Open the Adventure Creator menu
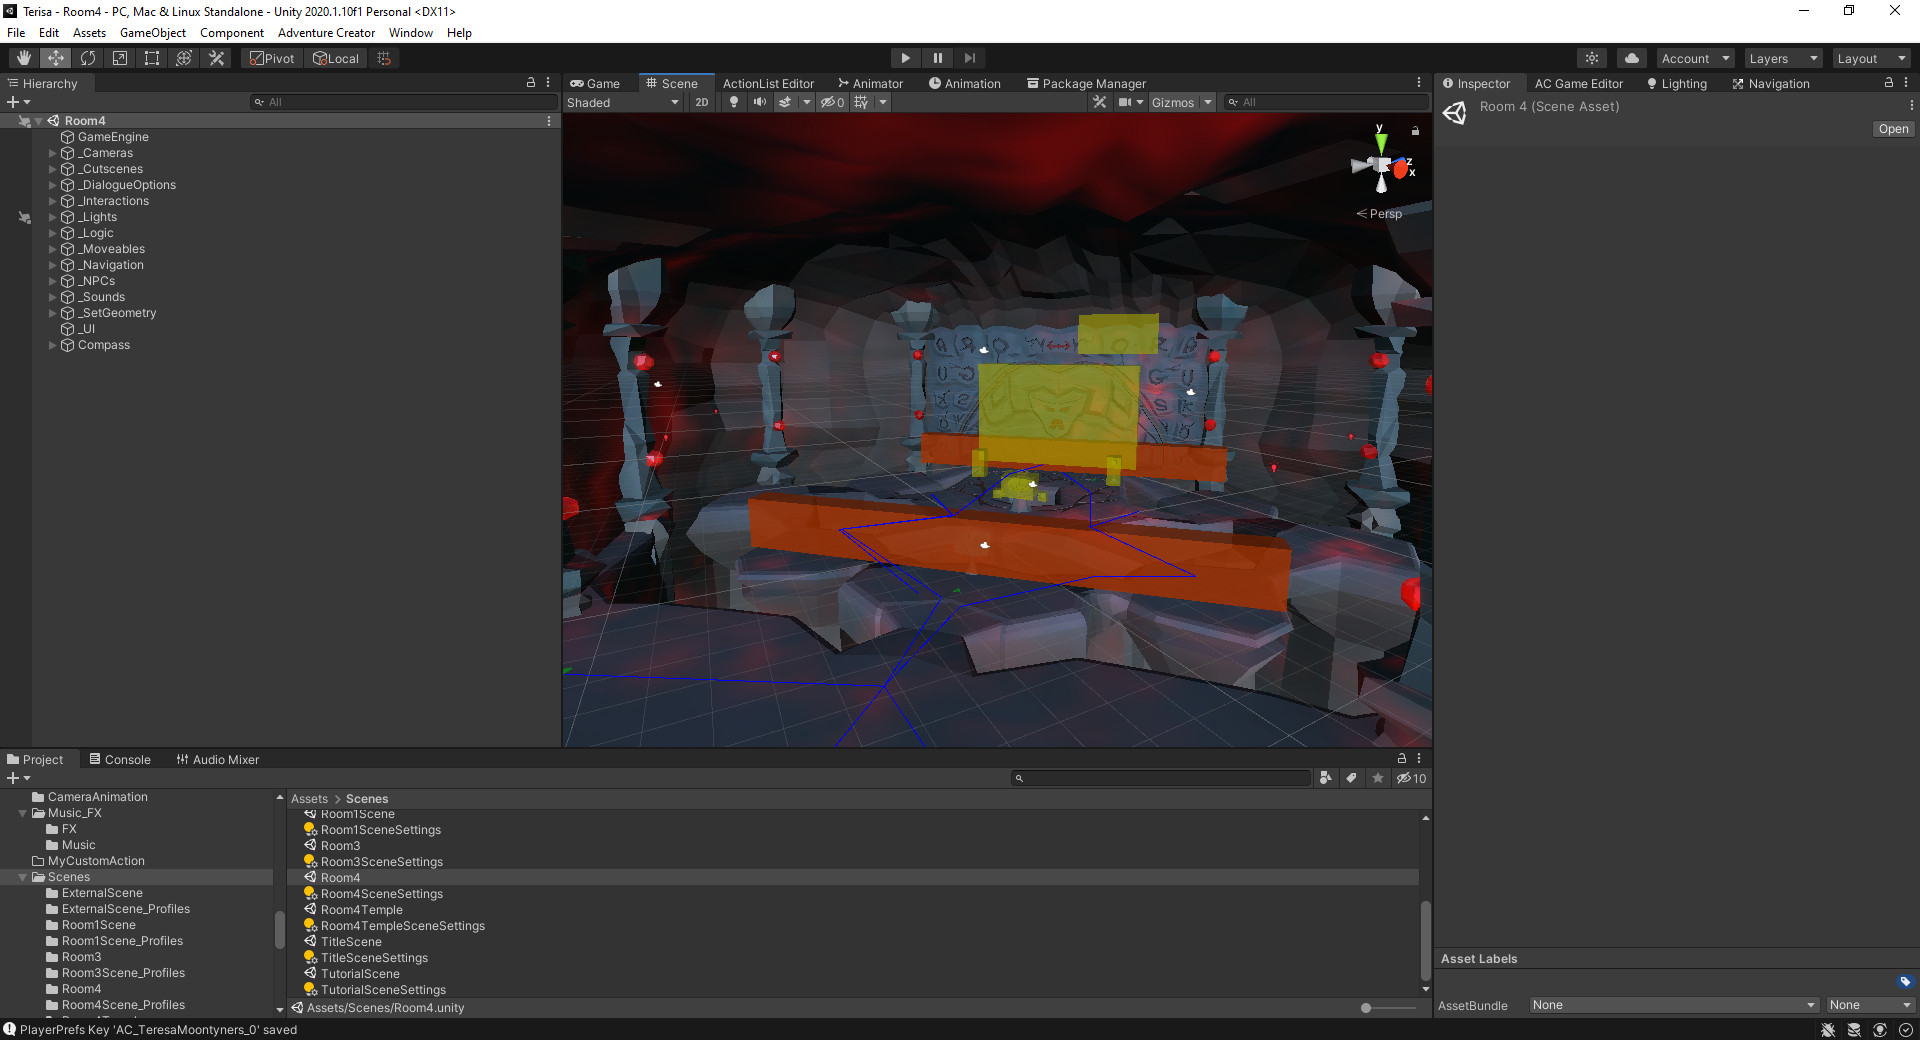1920x1040 pixels. 326,33
